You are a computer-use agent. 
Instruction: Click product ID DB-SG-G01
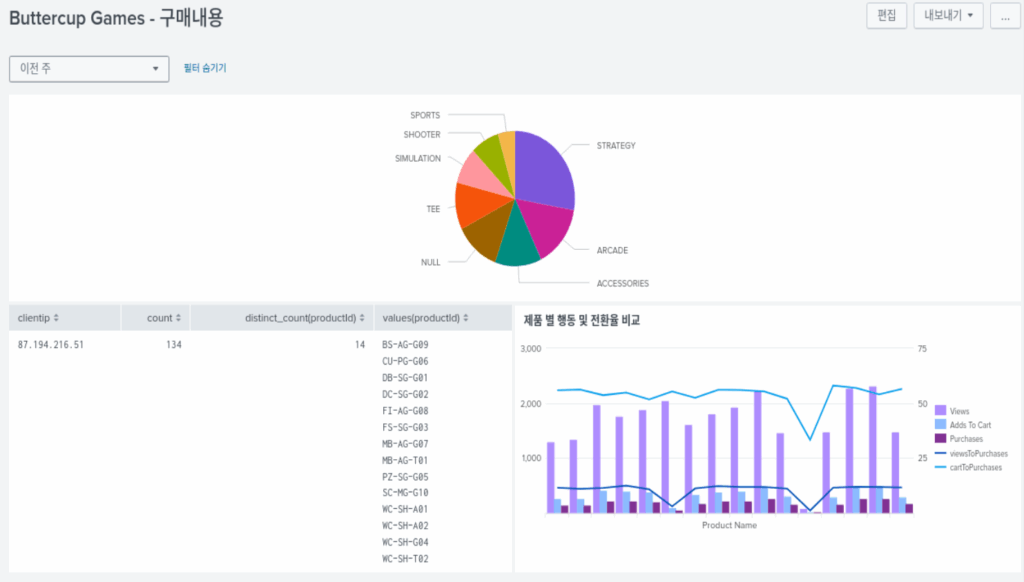pyautogui.click(x=406, y=378)
